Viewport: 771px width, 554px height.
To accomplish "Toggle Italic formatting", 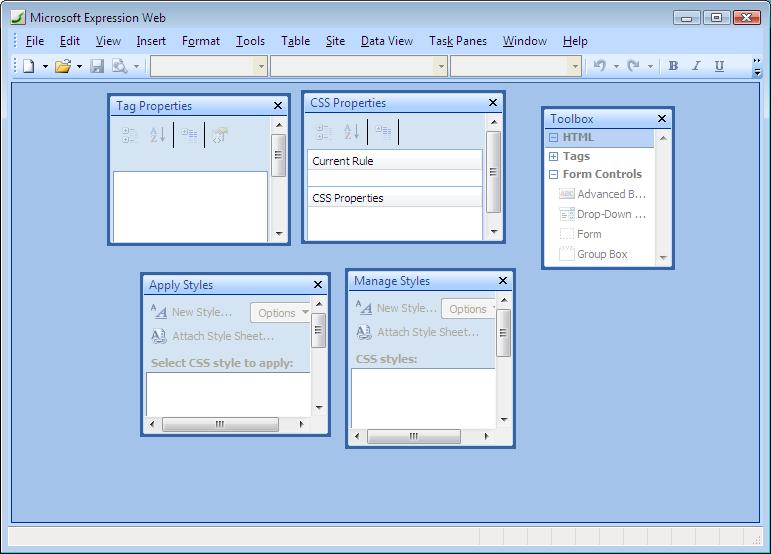I will click(696, 66).
